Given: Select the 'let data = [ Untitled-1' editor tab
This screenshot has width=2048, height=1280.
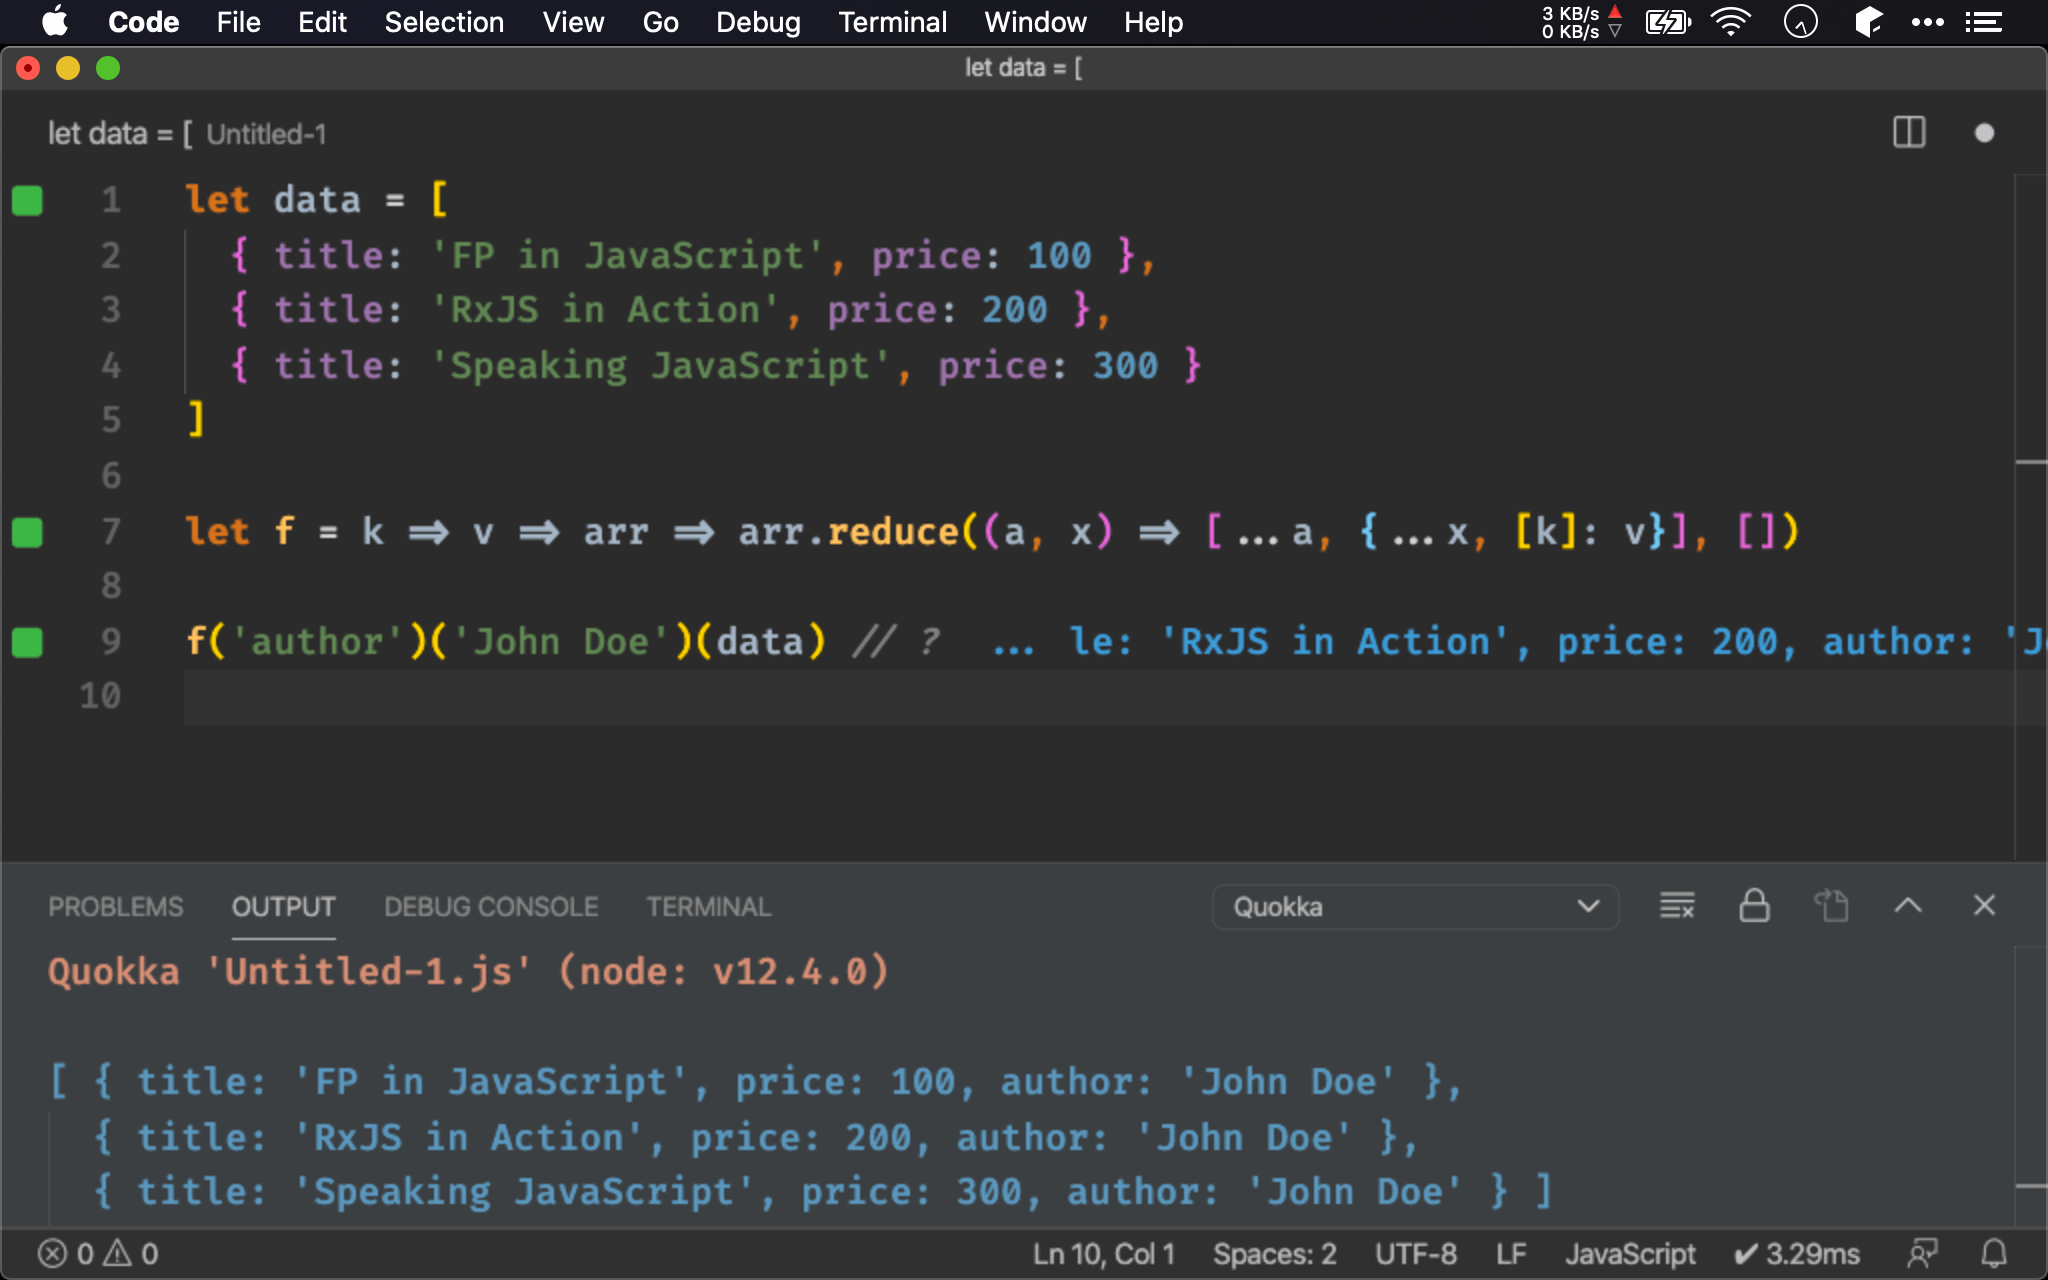Looking at the screenshot, I should pos(187,134).
